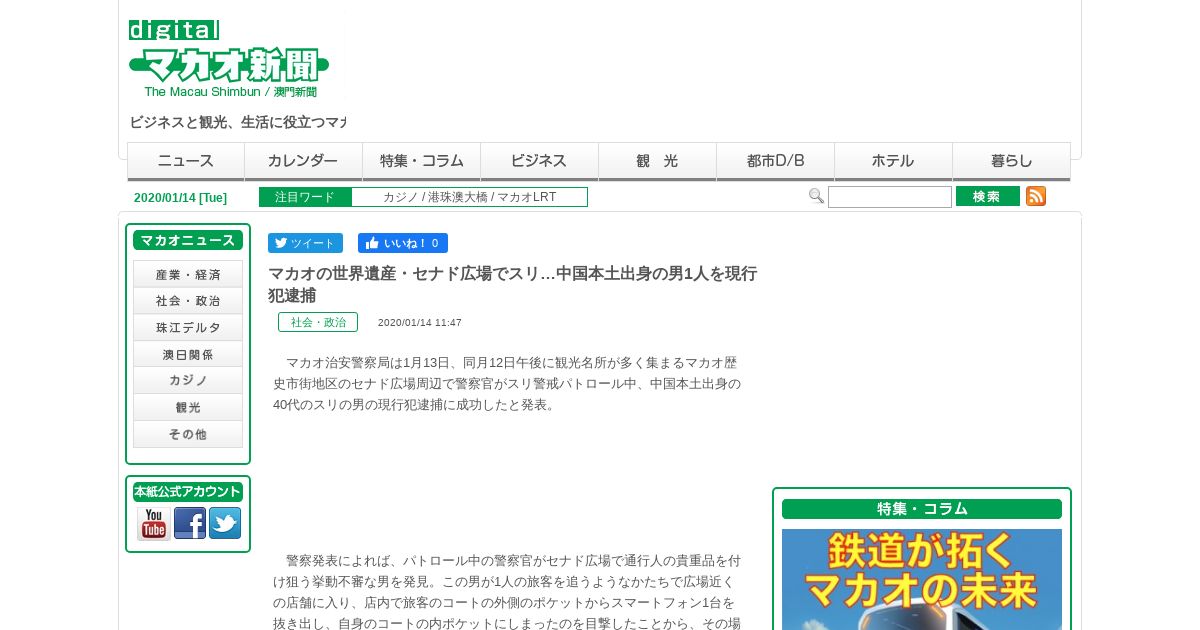Click the ニュース navigation tab
The image size is (1200, 630).
[x=186, y=161]
